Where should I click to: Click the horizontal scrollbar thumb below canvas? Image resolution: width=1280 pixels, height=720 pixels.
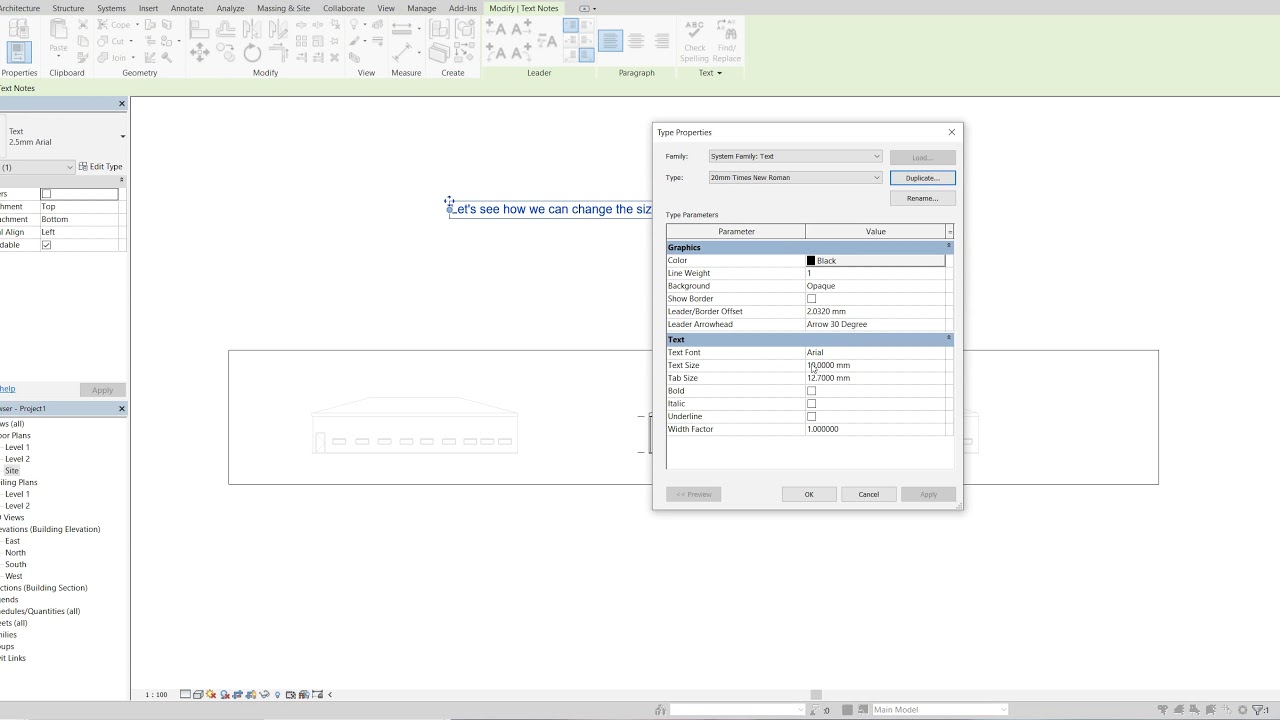[x=816, y=694]
